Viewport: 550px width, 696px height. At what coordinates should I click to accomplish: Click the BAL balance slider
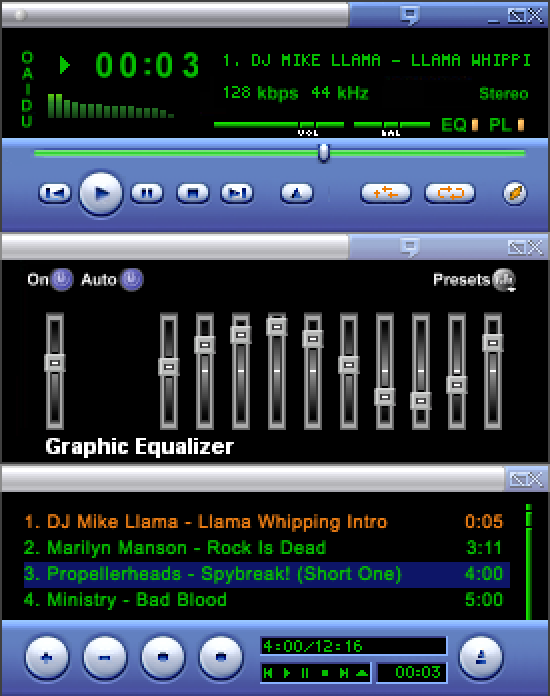392,125
